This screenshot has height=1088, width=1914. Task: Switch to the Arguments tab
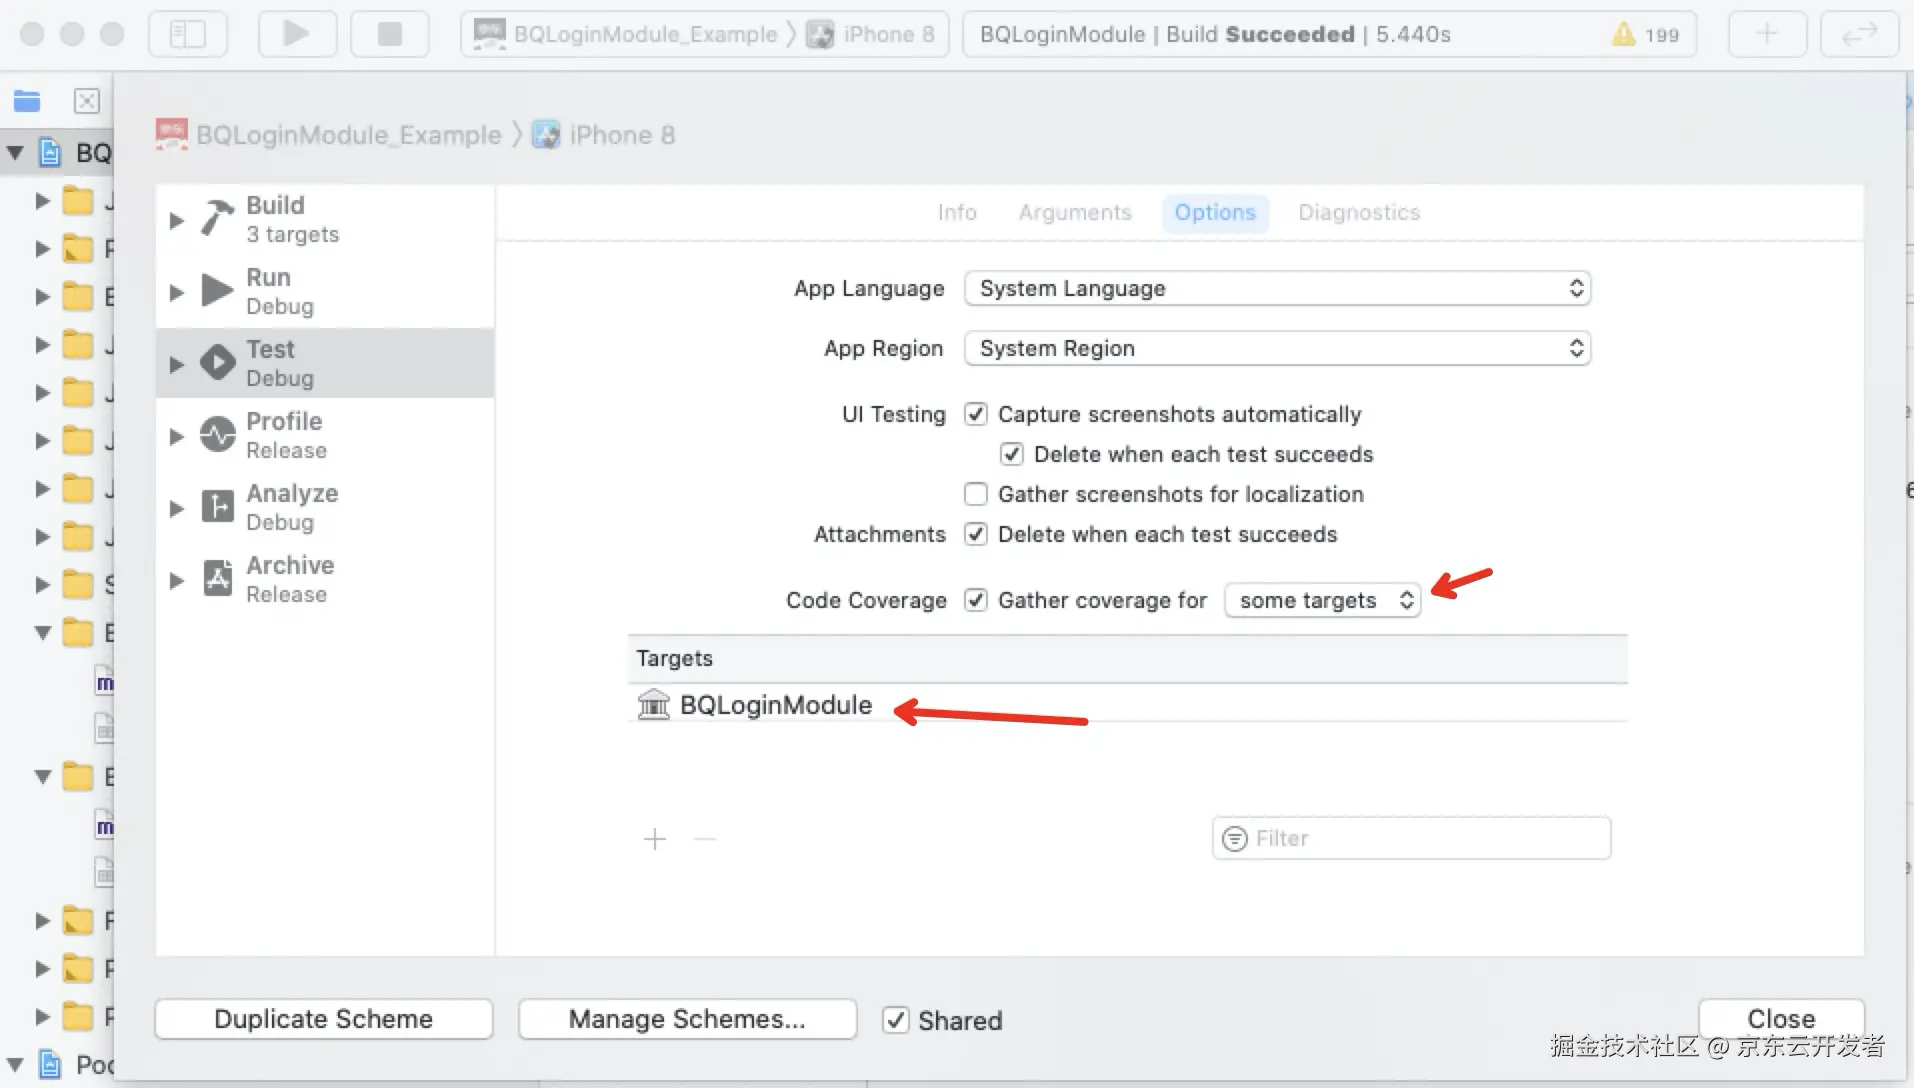pos(1075,212)
